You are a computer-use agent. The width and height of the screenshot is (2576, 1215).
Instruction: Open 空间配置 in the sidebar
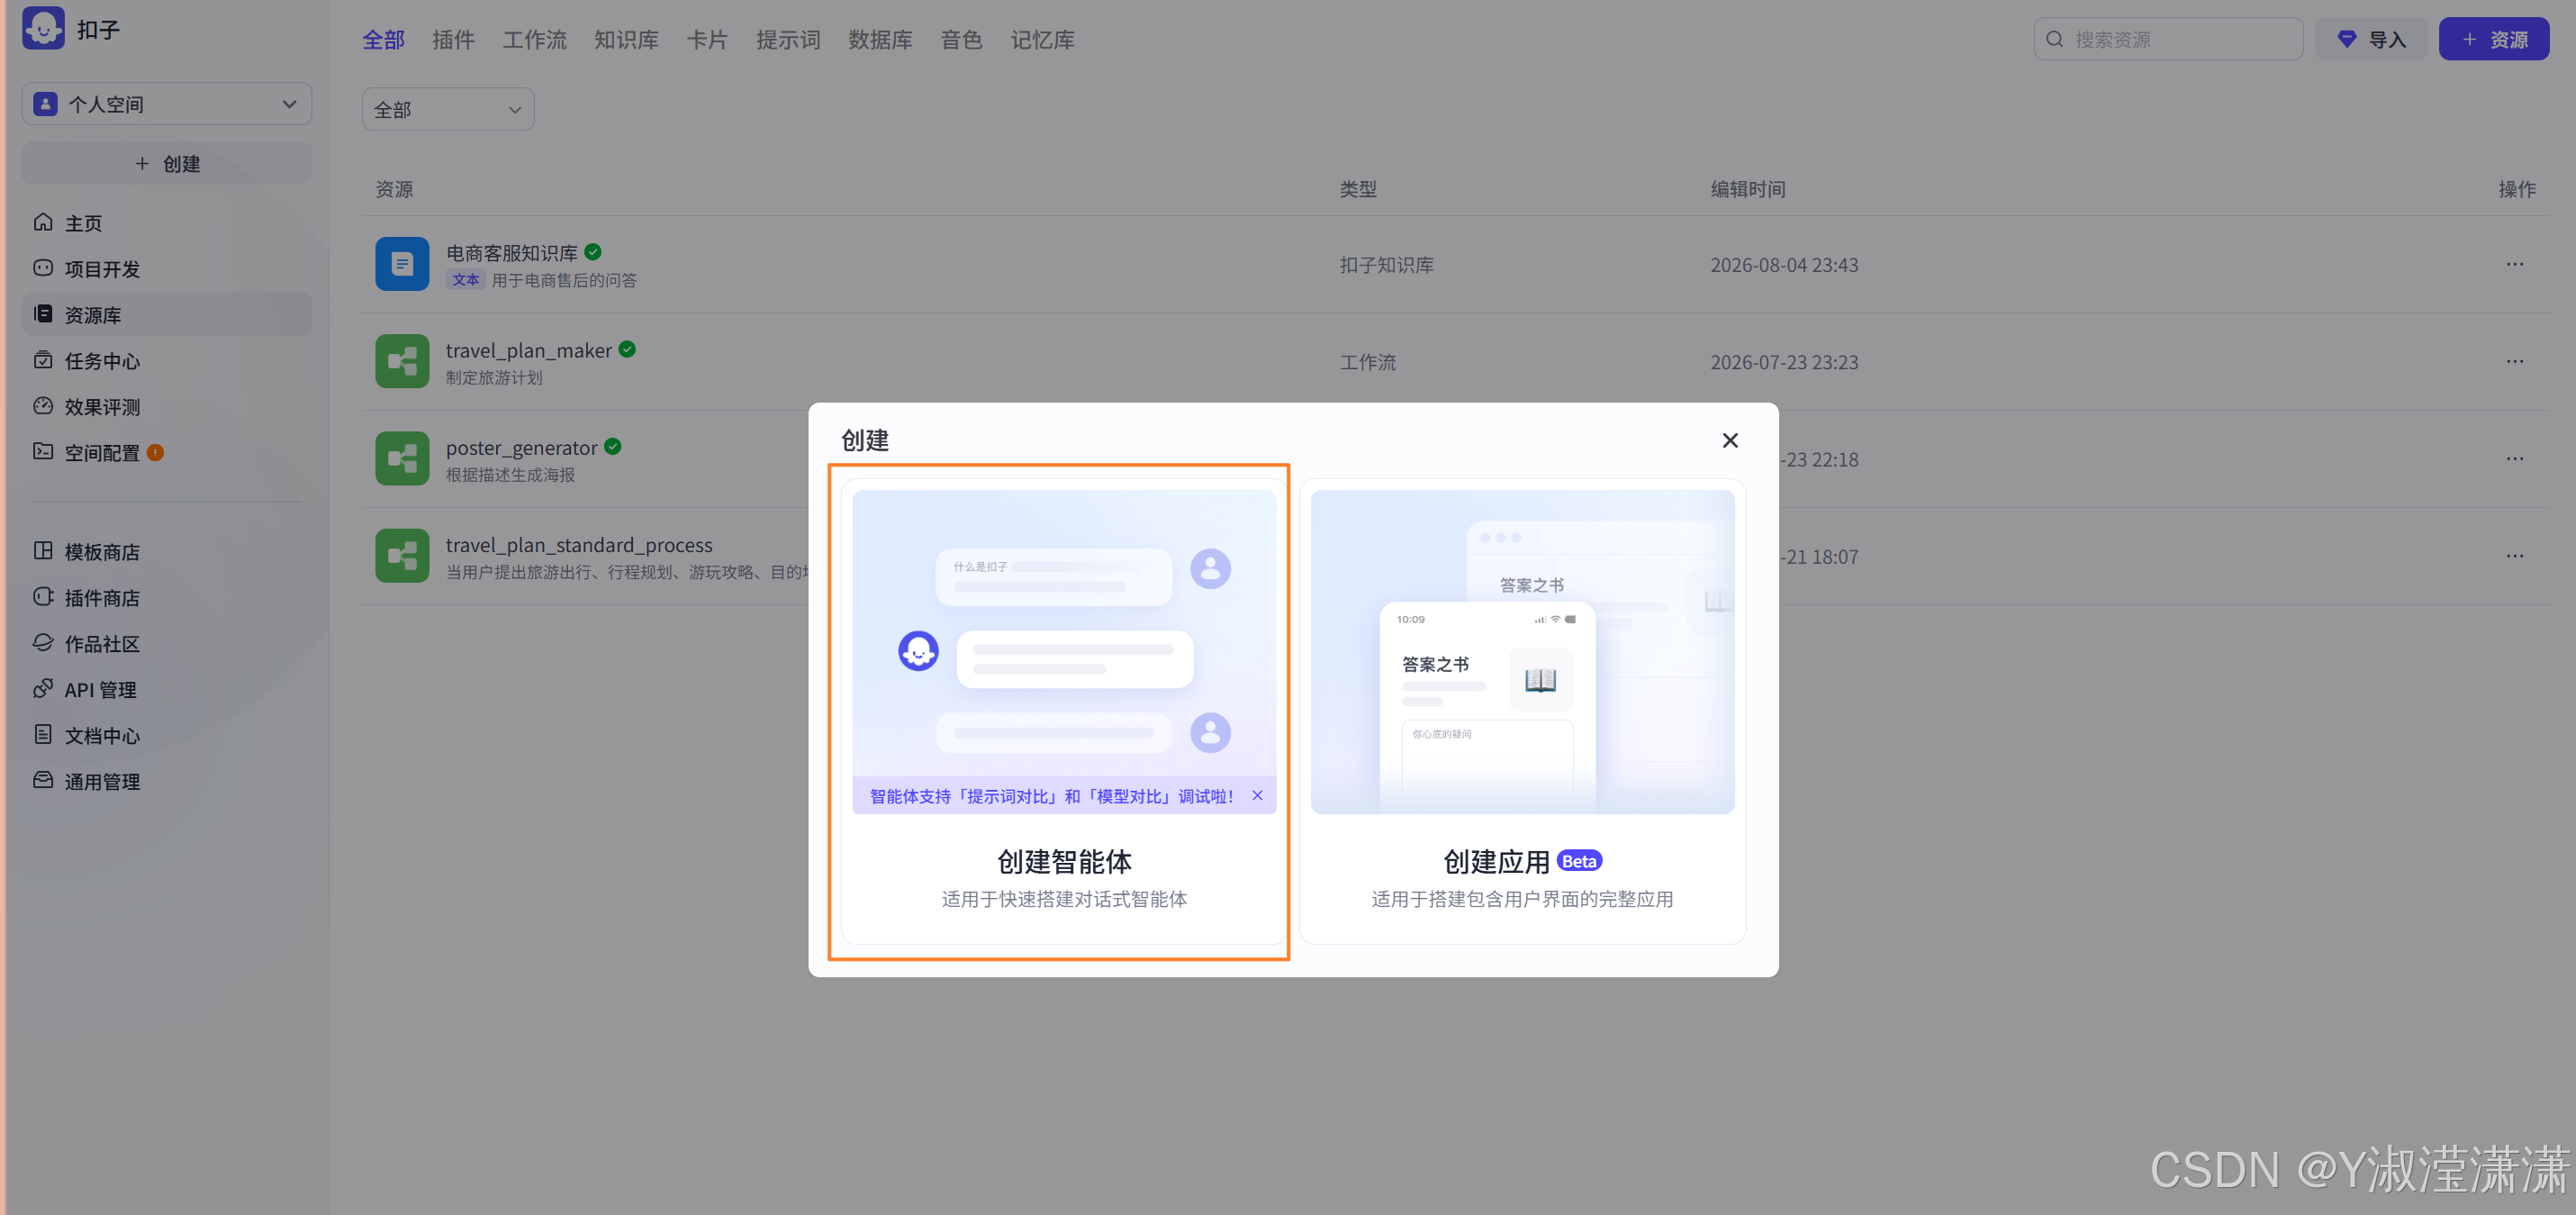[167, 453]
